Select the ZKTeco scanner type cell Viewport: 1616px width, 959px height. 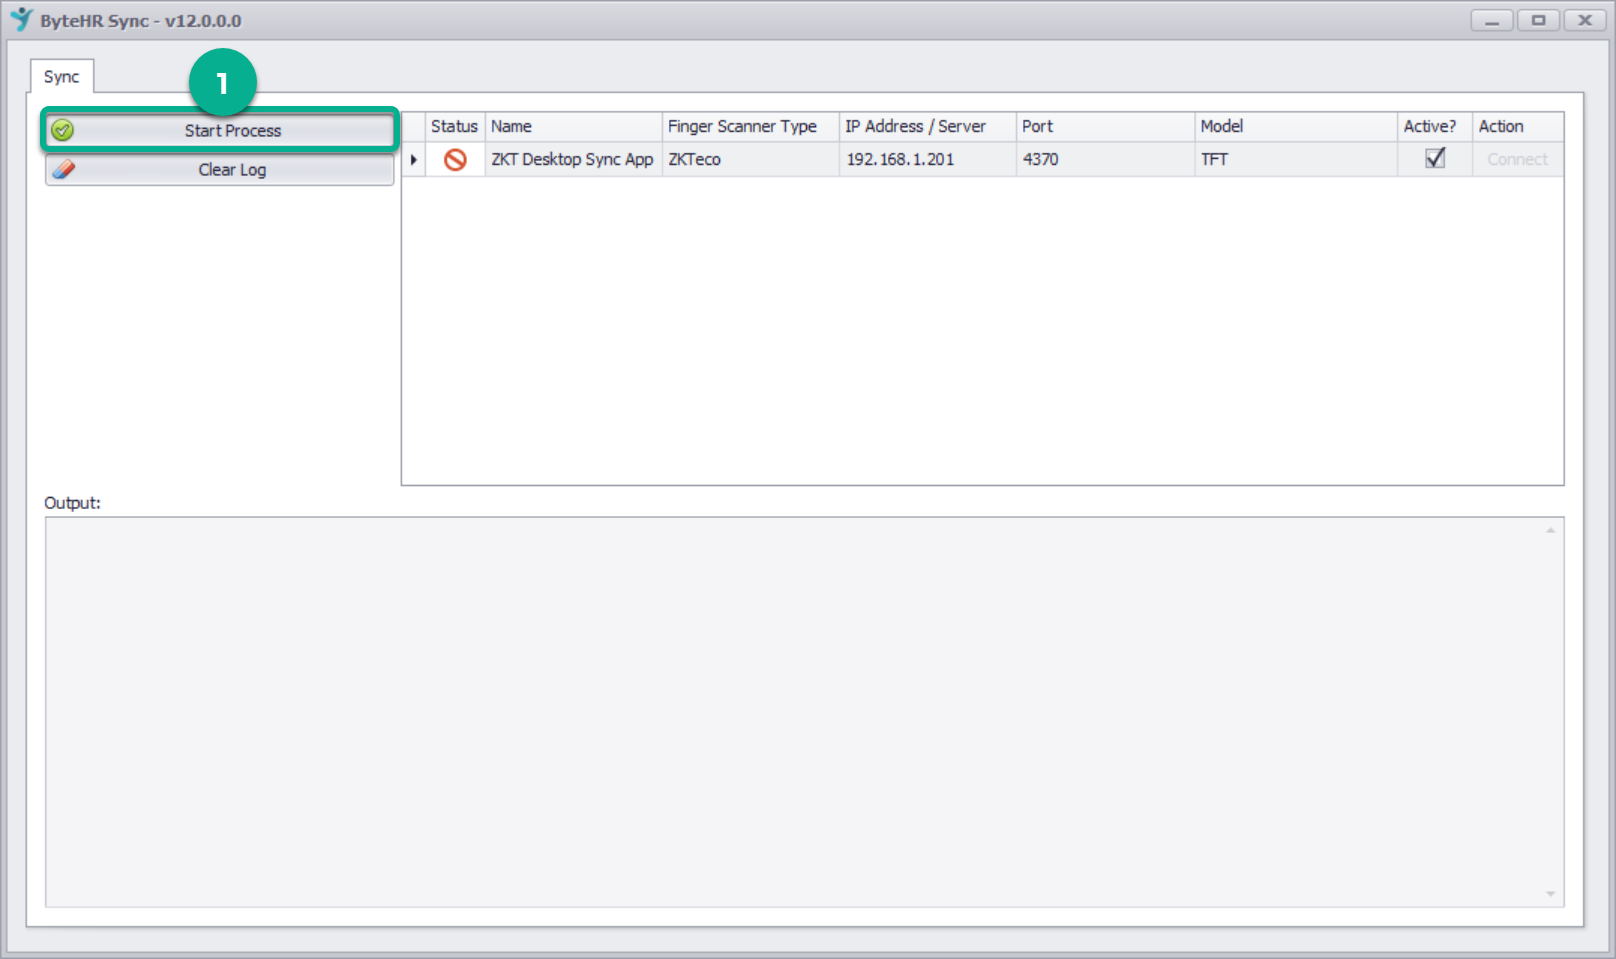(x=750, y=159)
